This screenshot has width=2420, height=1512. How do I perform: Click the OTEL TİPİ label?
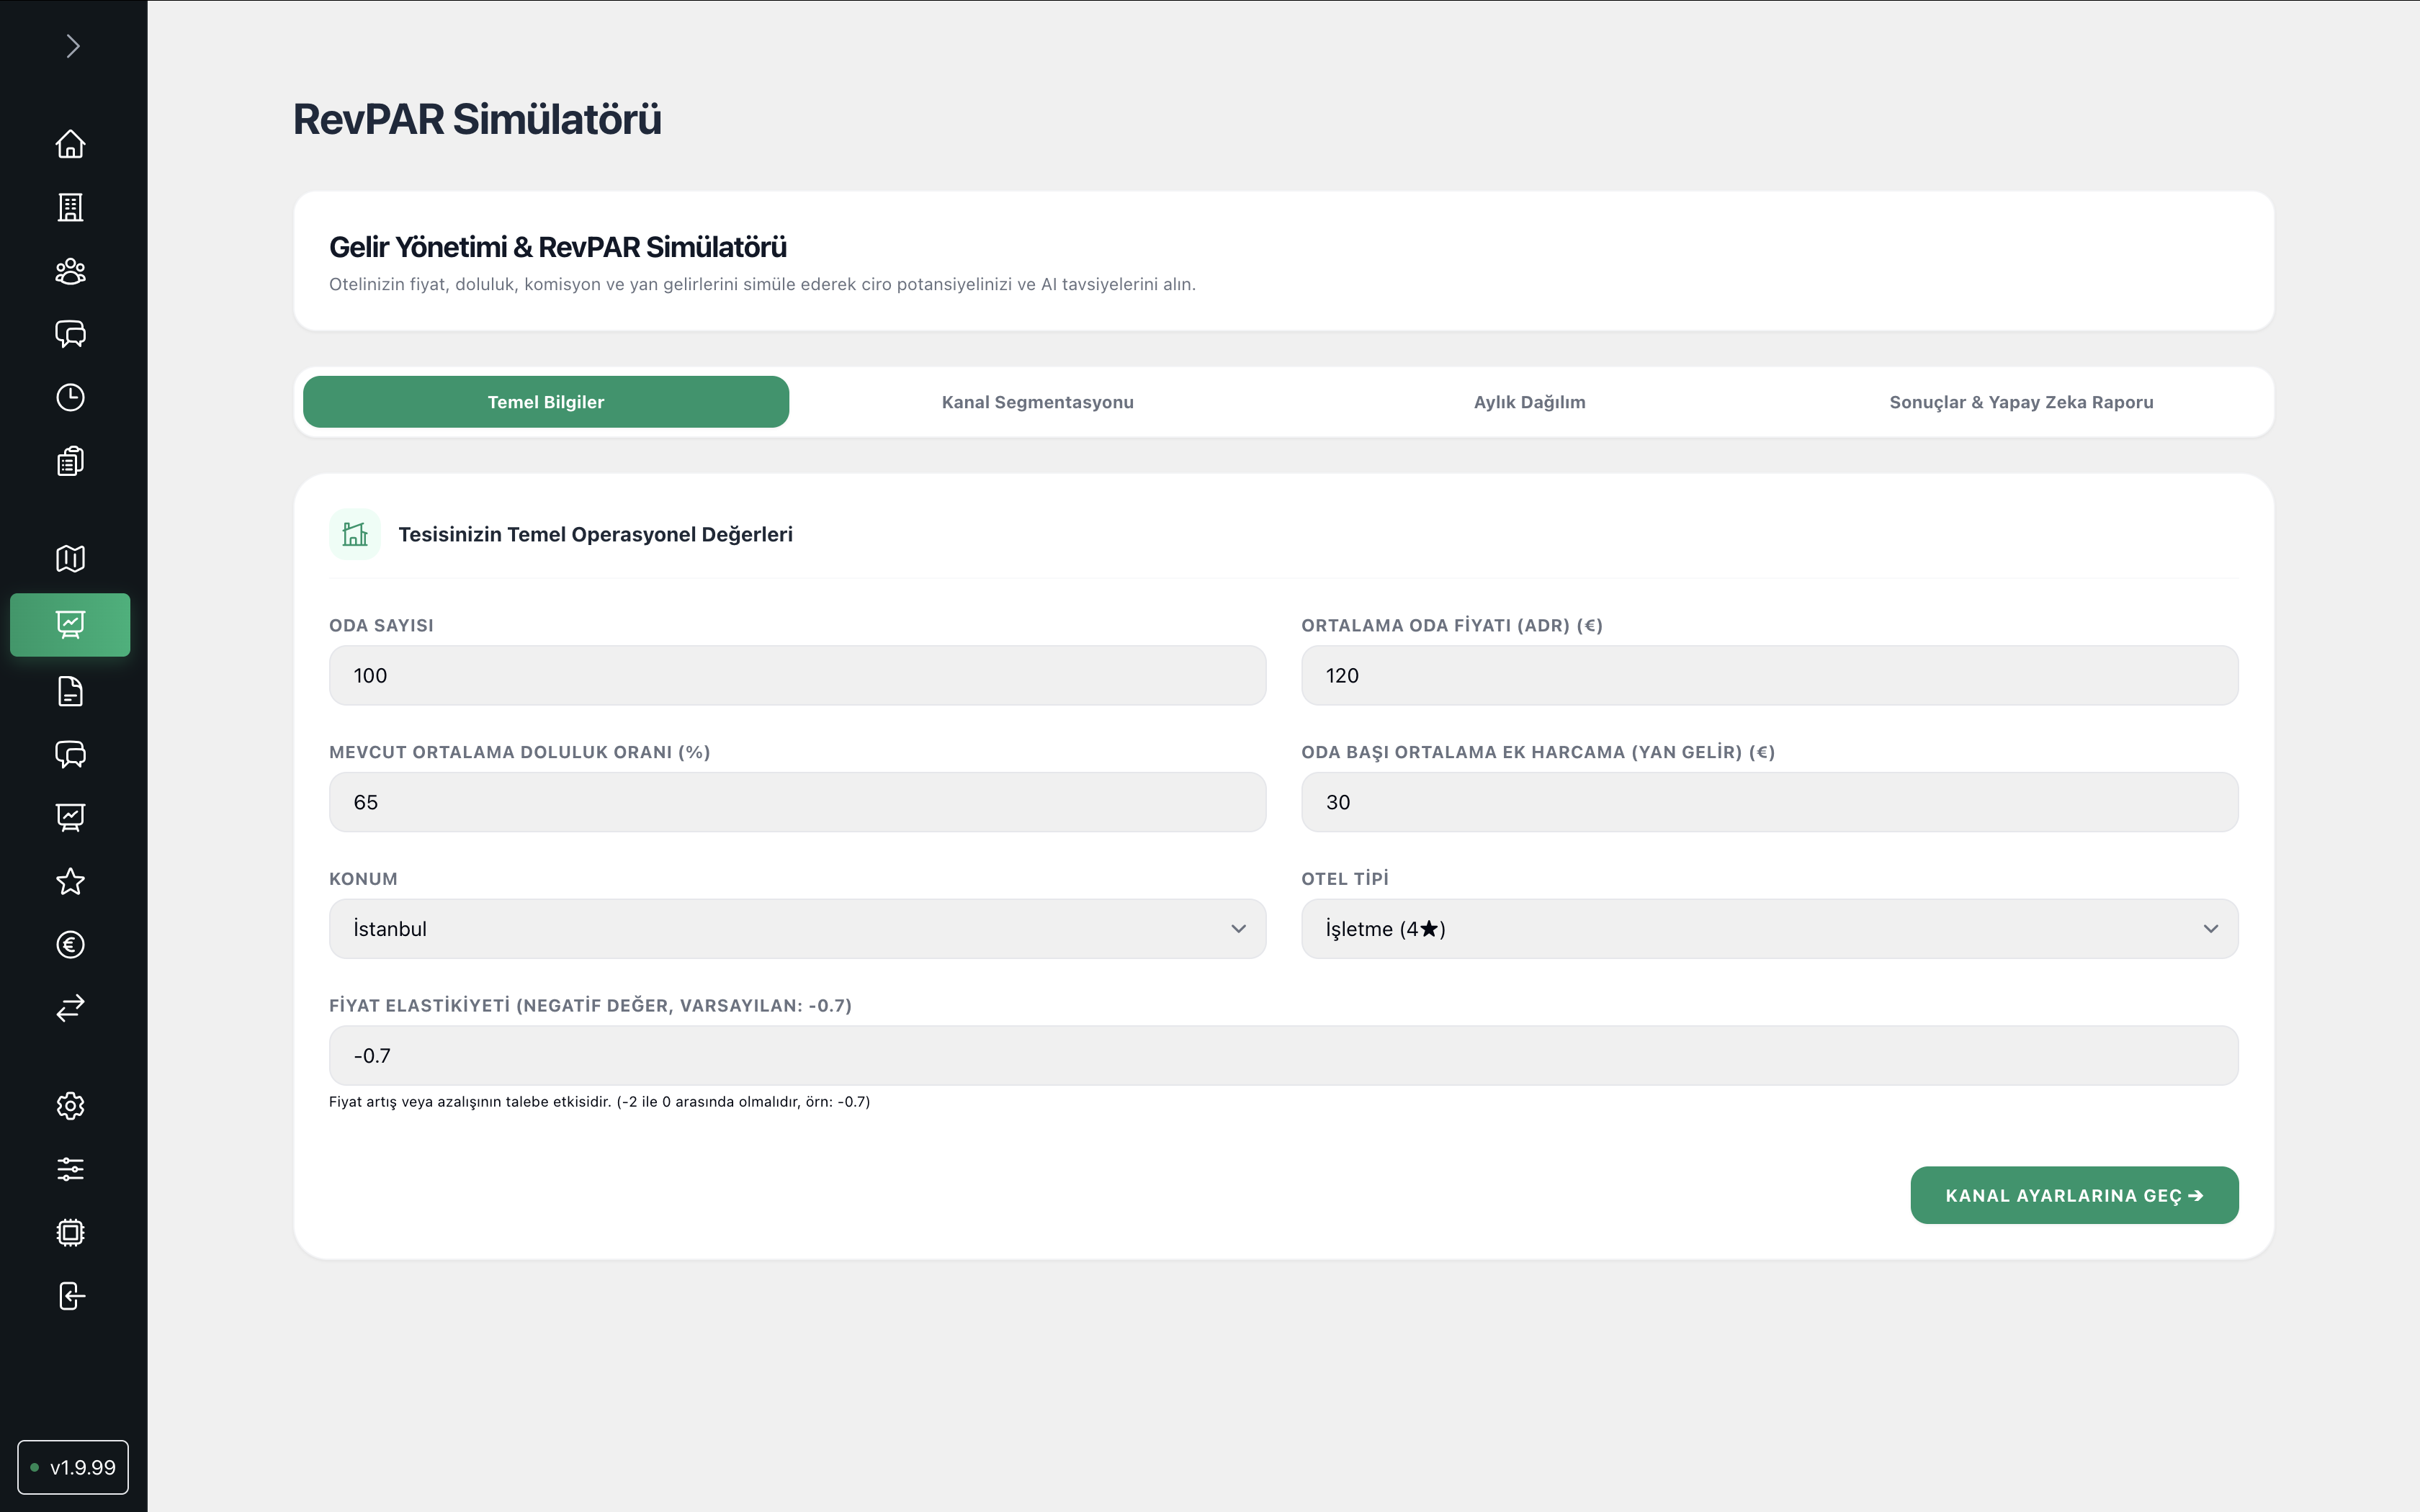pyautogui.click(x=1344, y=879)
